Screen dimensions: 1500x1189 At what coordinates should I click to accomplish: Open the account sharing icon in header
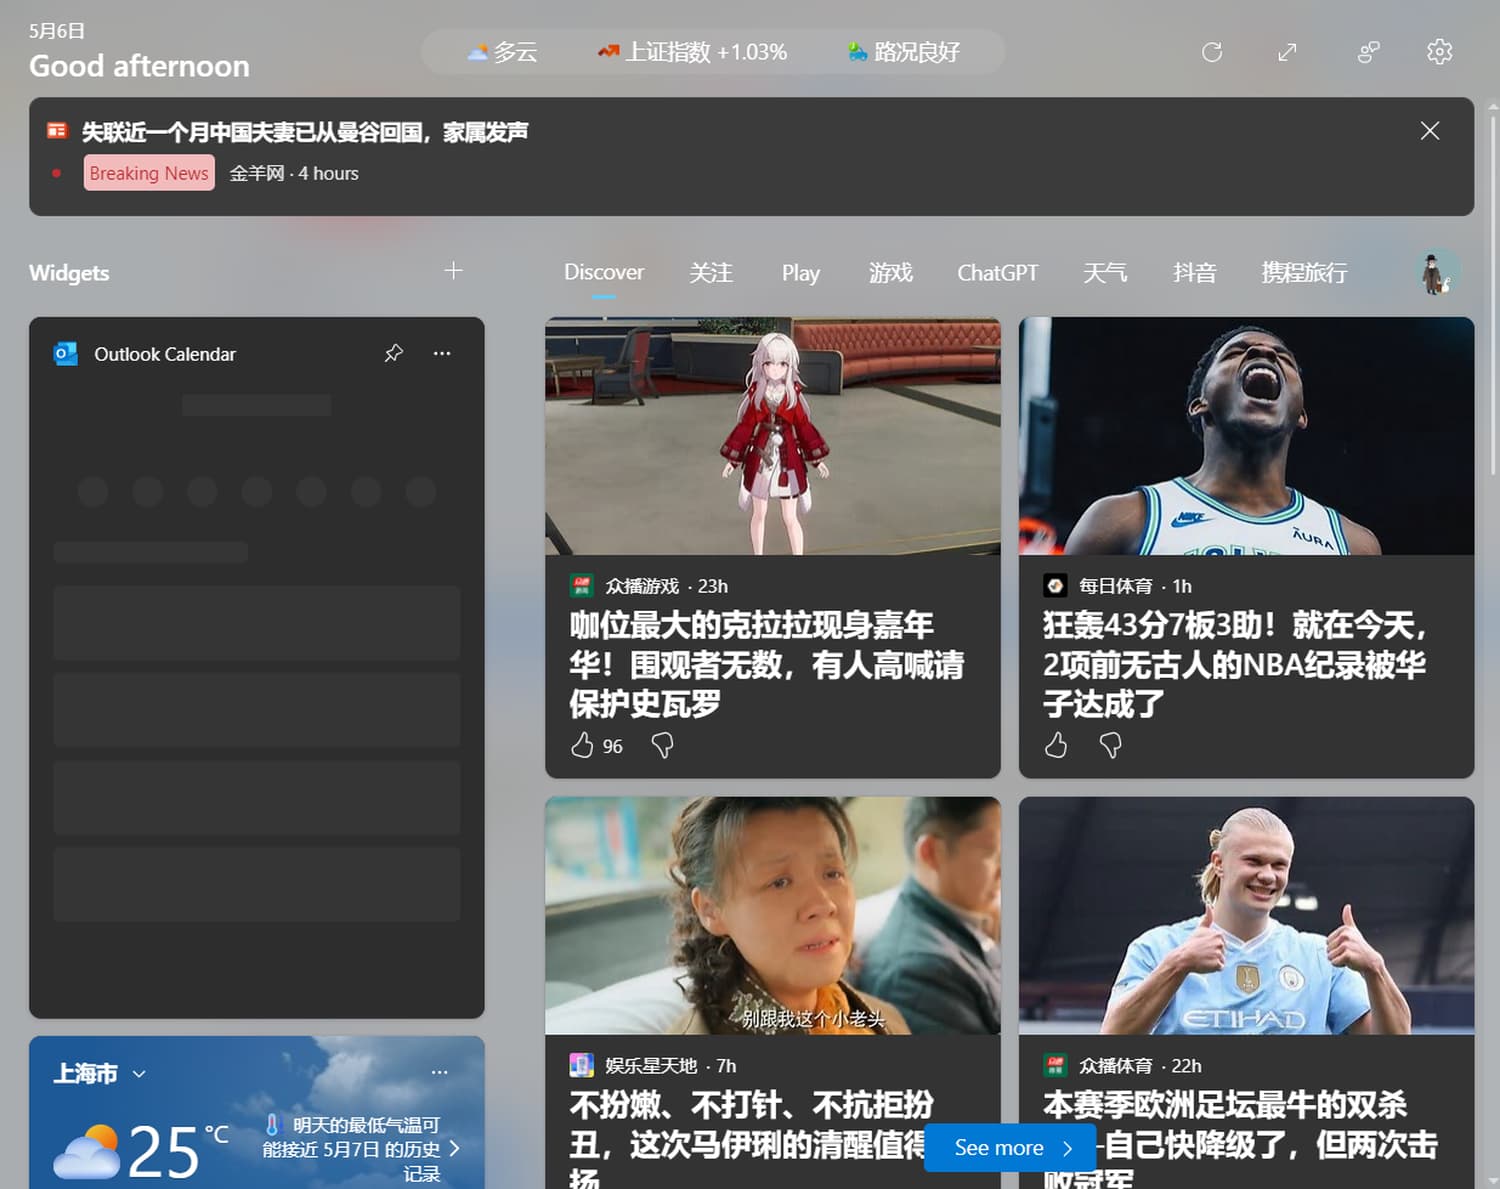tap(1368, 52)
